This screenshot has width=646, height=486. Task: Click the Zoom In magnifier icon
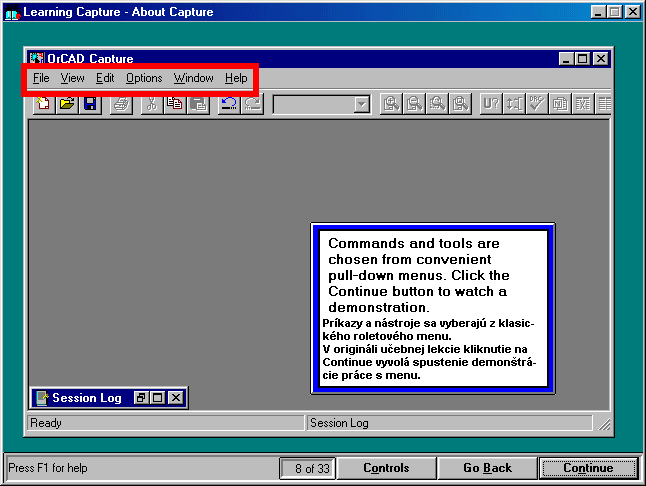tap(391, 104)
